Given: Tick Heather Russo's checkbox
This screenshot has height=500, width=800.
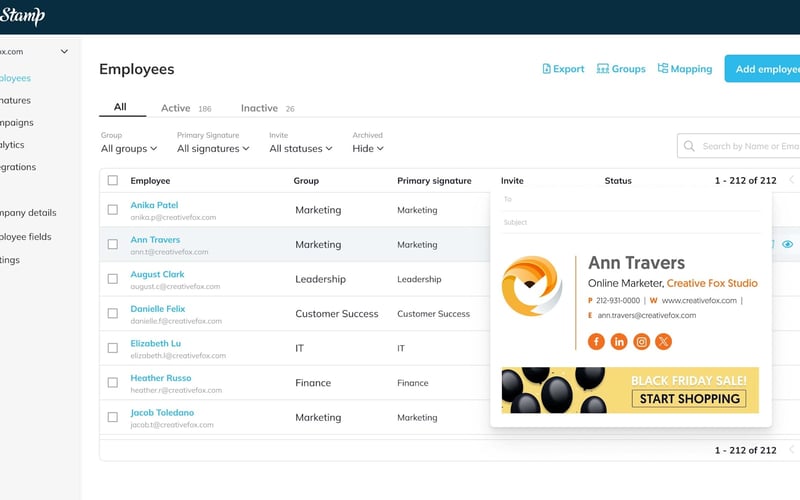Looking at the screenshot, I should (x=113, y=383).
